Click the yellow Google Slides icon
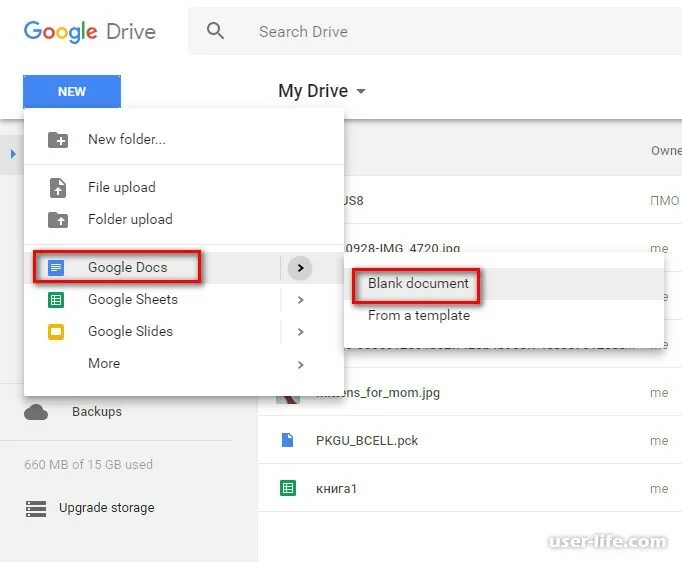This screenshot has height=562, width=682. 56,332
